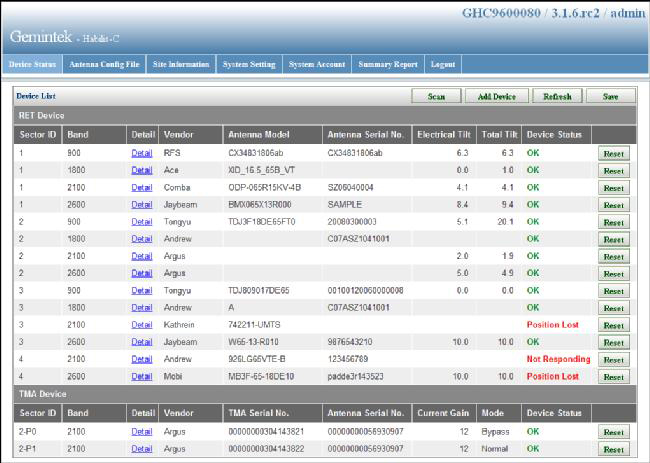This screenshot has width=650, height=463.
Task: Click the GHC9600080 / 3.1.6.rc2 / admin header text
Action: click(x=553, y=13)
